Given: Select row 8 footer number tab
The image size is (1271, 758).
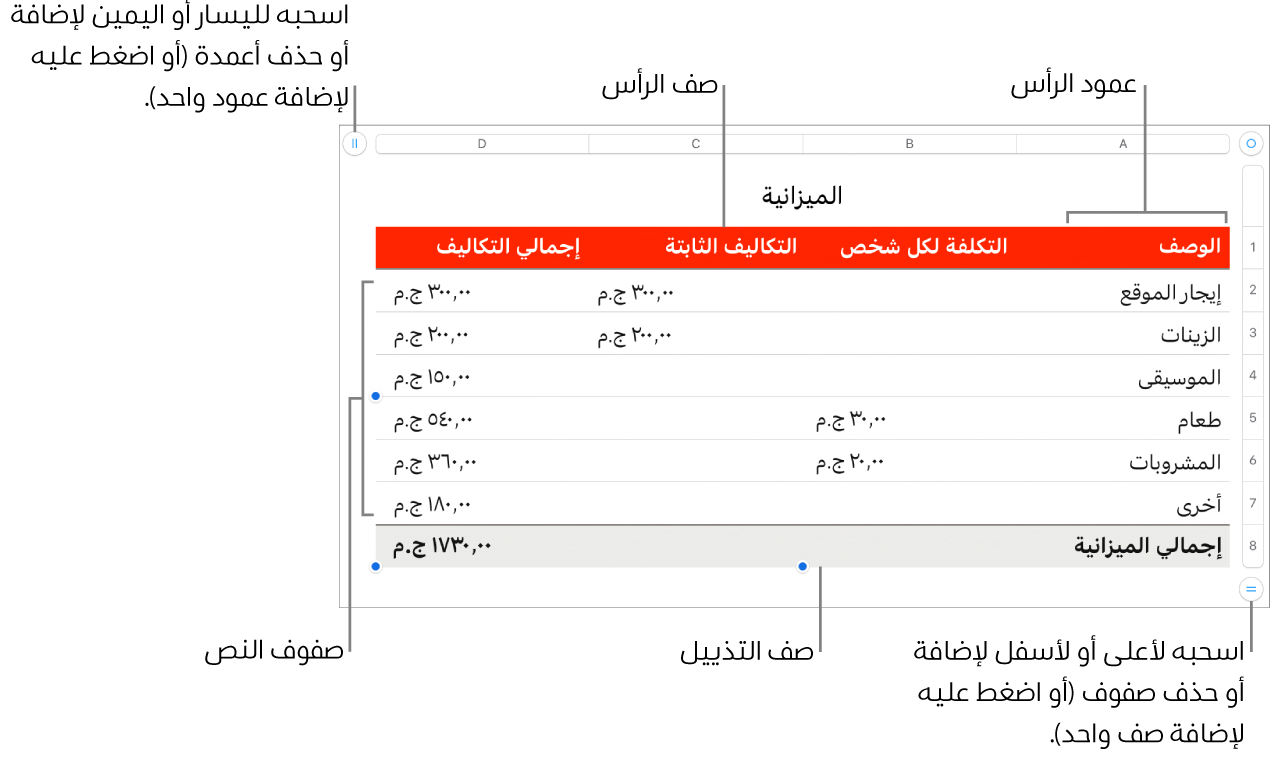Looking at the screenshot, I should coord(1251,546).
